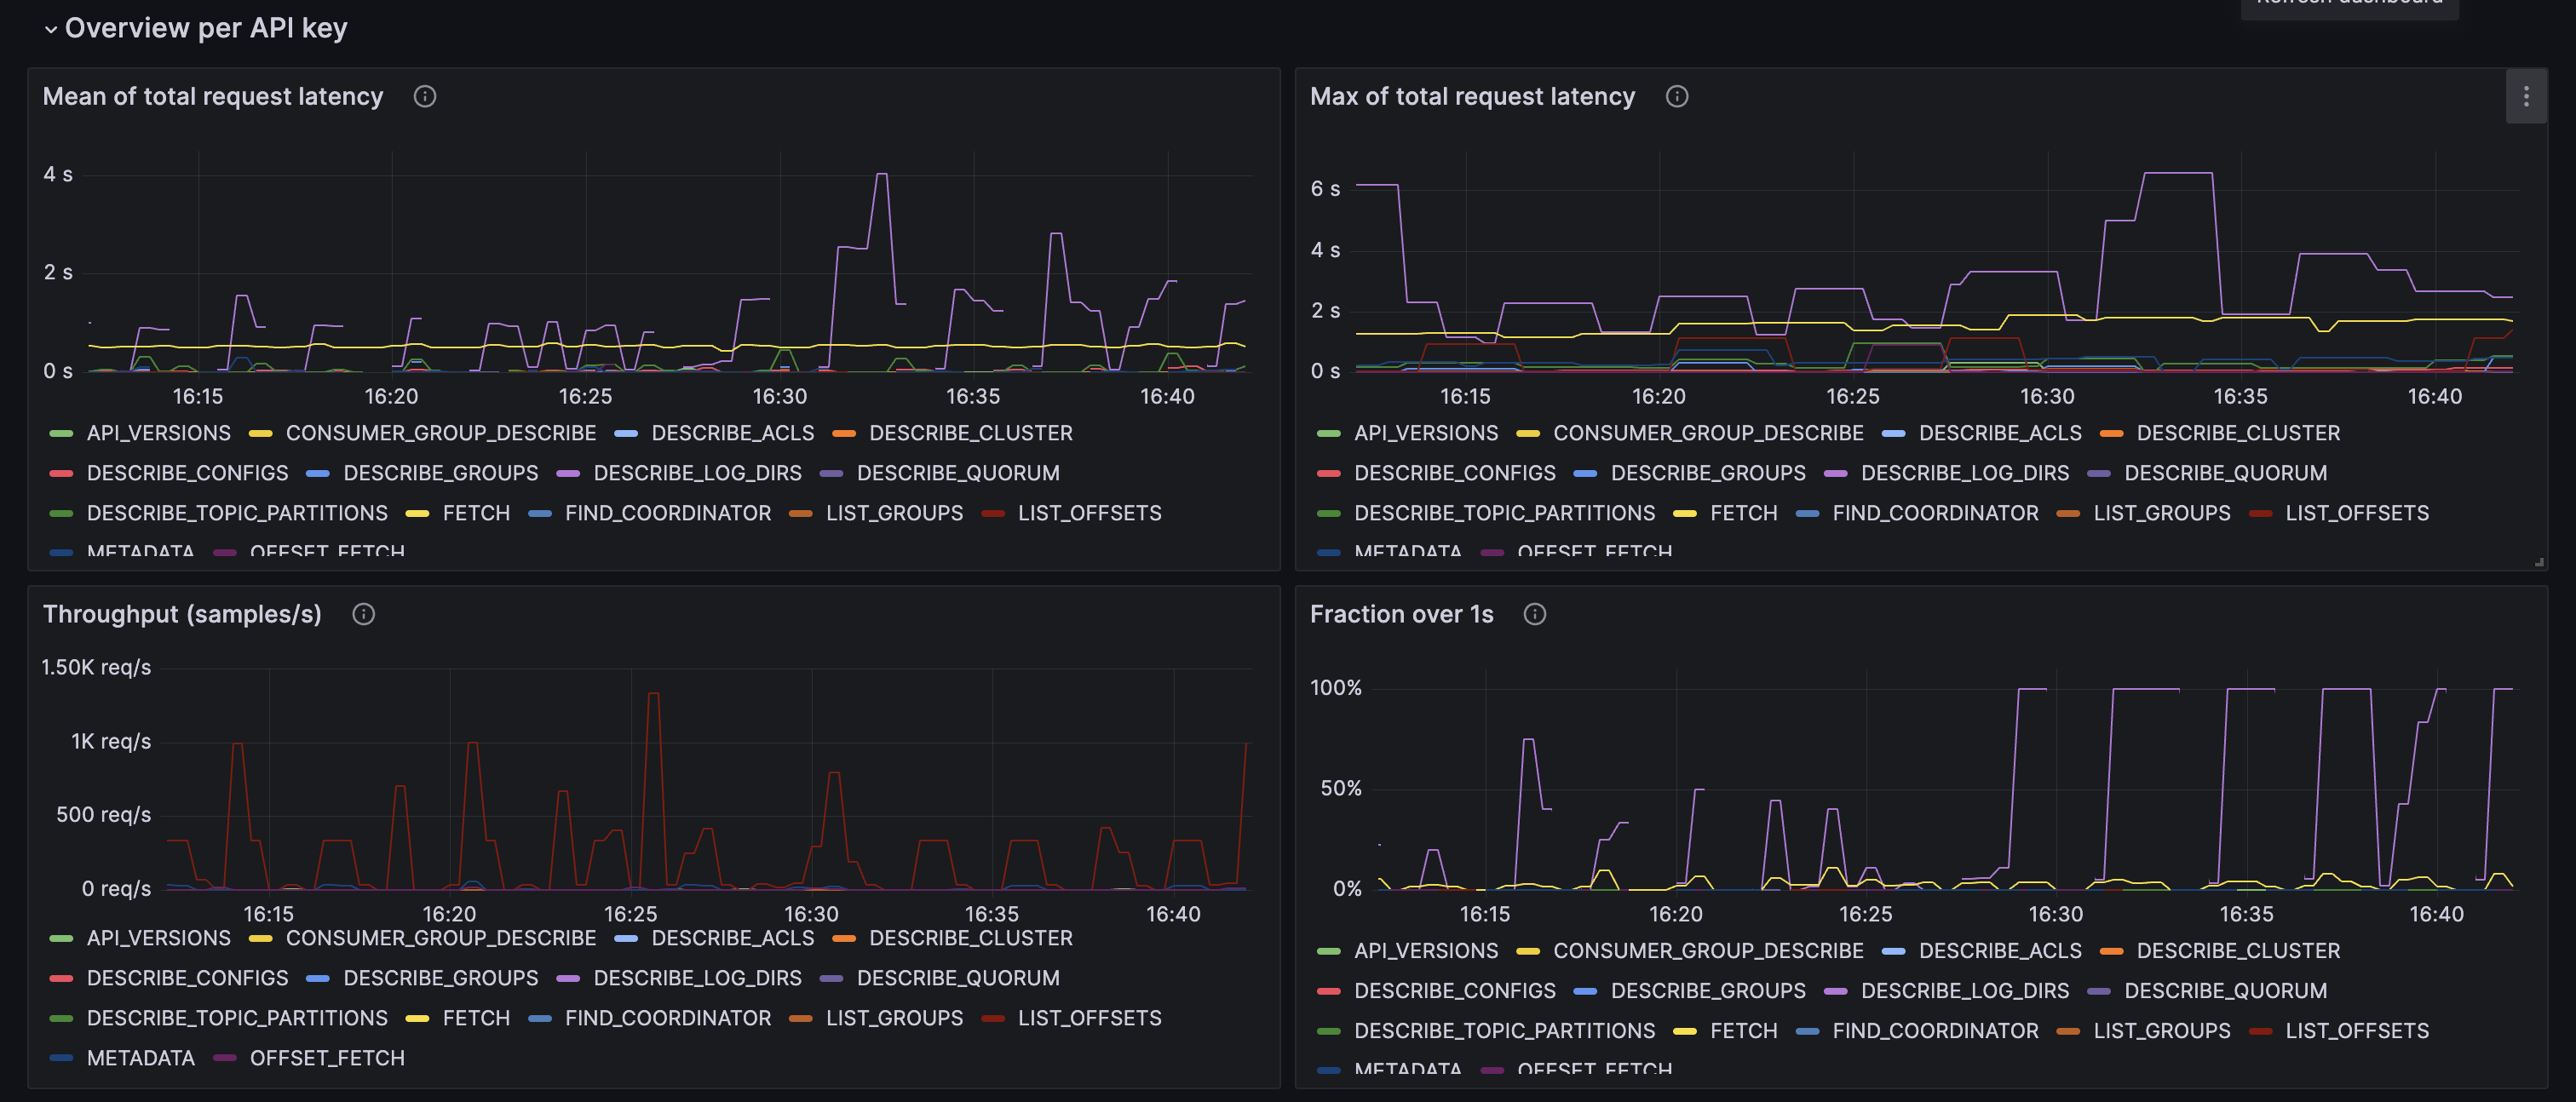Toggle DESCRIBE_LOG_DIRS label in Fraction over 1s legend
This screenshot has width=2576, height=1102.
1964,991
